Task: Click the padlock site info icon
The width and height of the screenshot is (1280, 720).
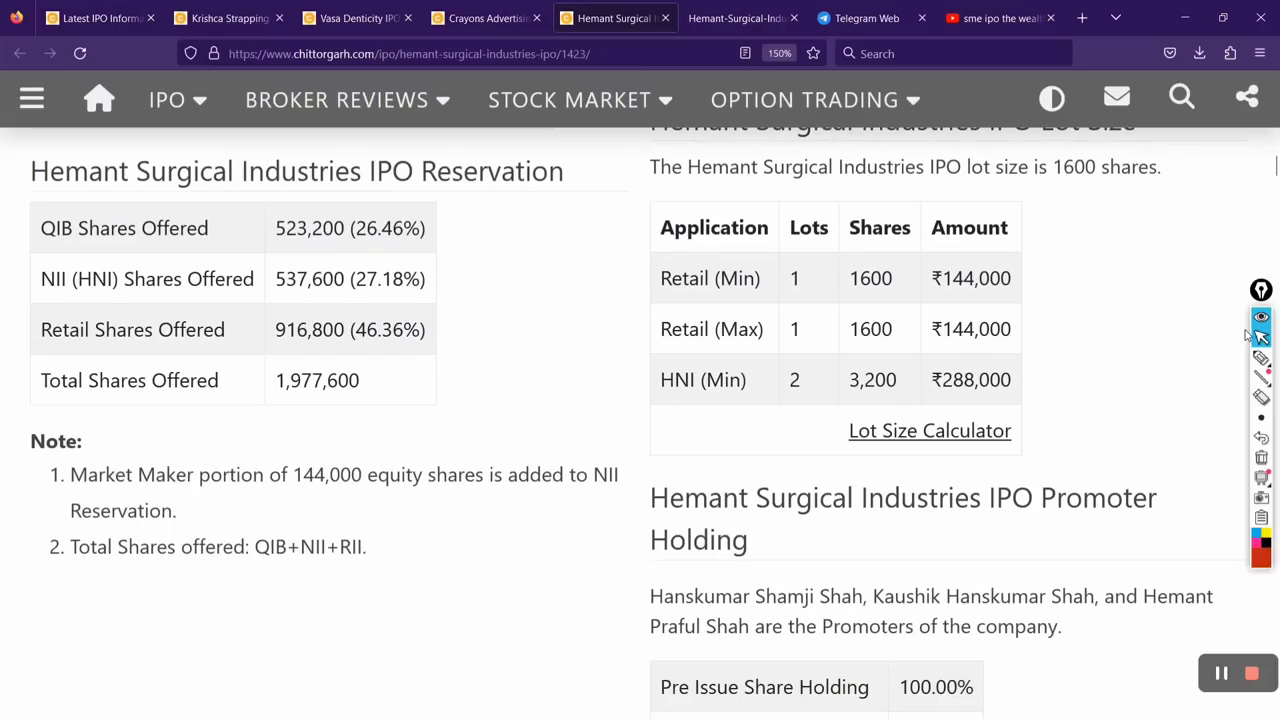Action: 213,53
